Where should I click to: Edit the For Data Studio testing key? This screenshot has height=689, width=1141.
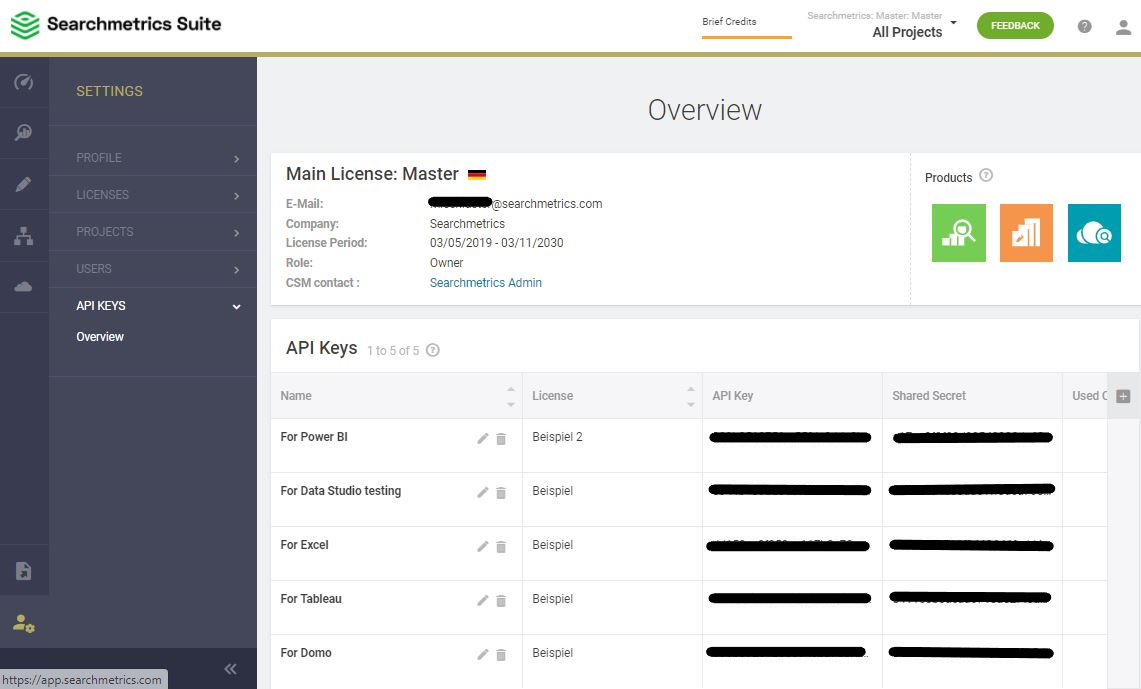point(482,493)
